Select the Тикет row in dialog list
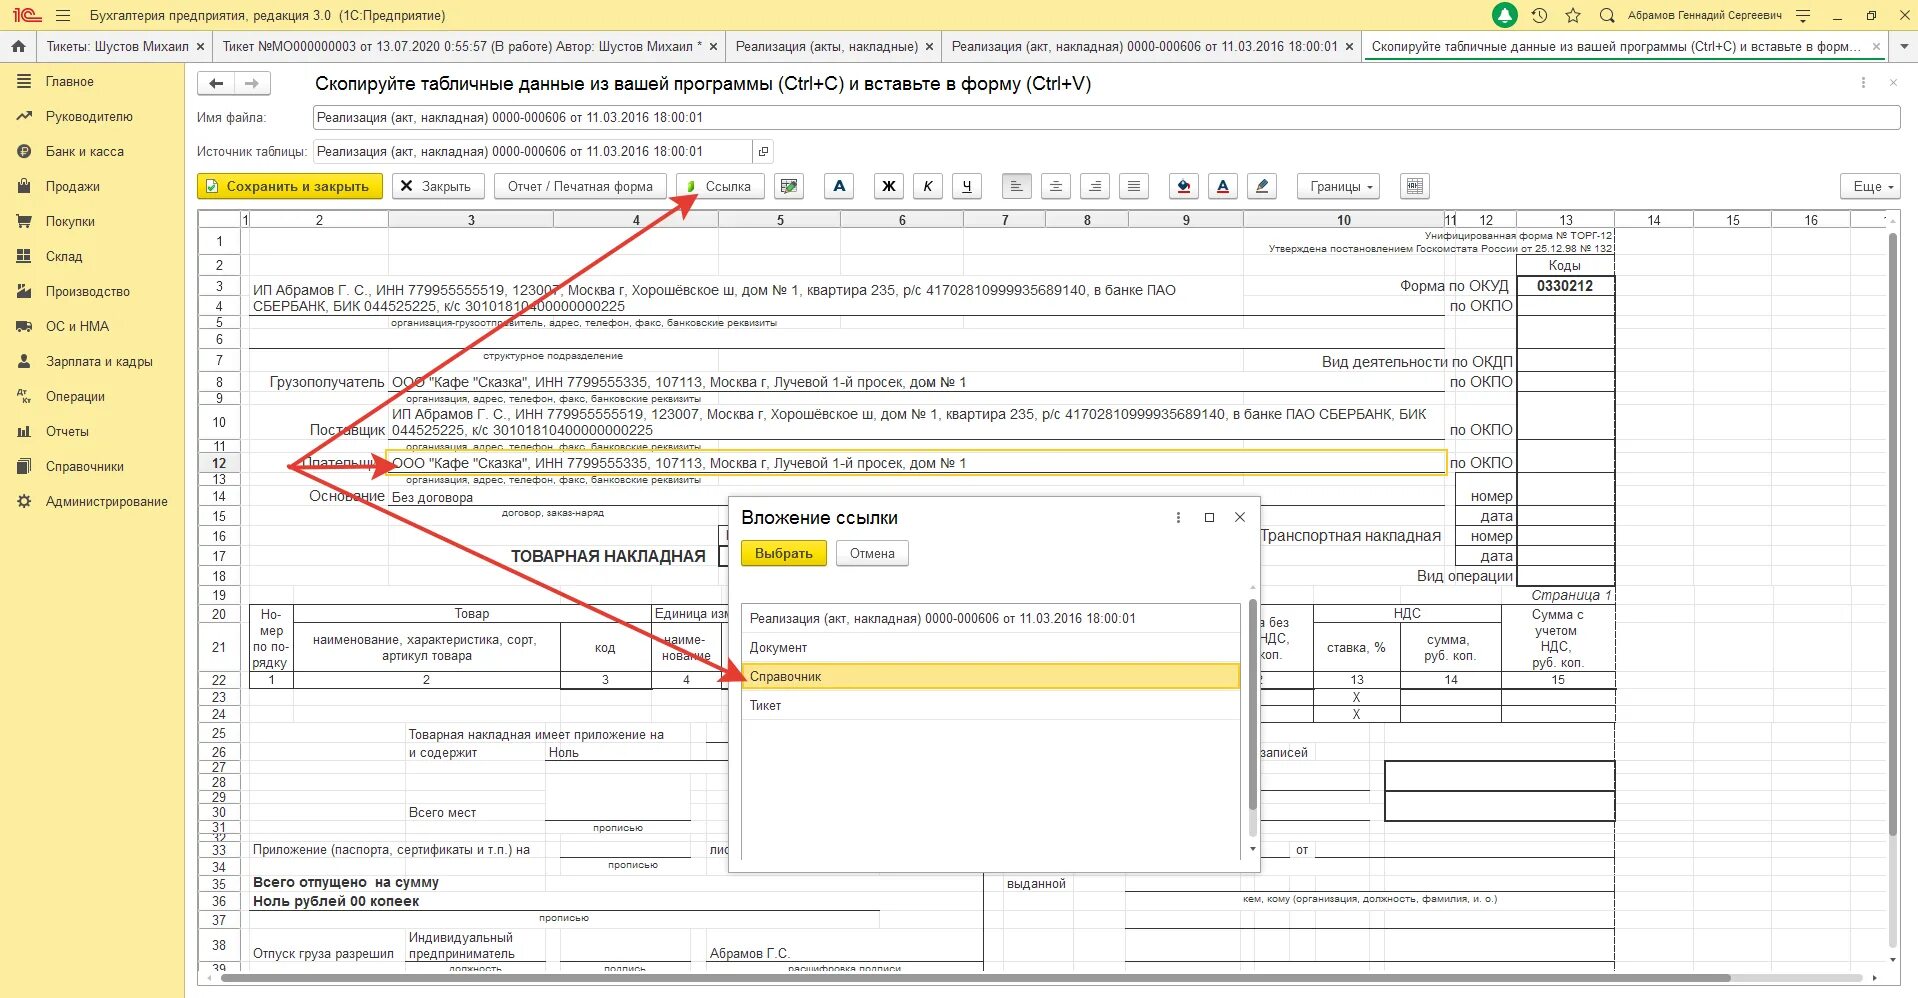This screenshot has height=998, width=1918. (990, 705)
